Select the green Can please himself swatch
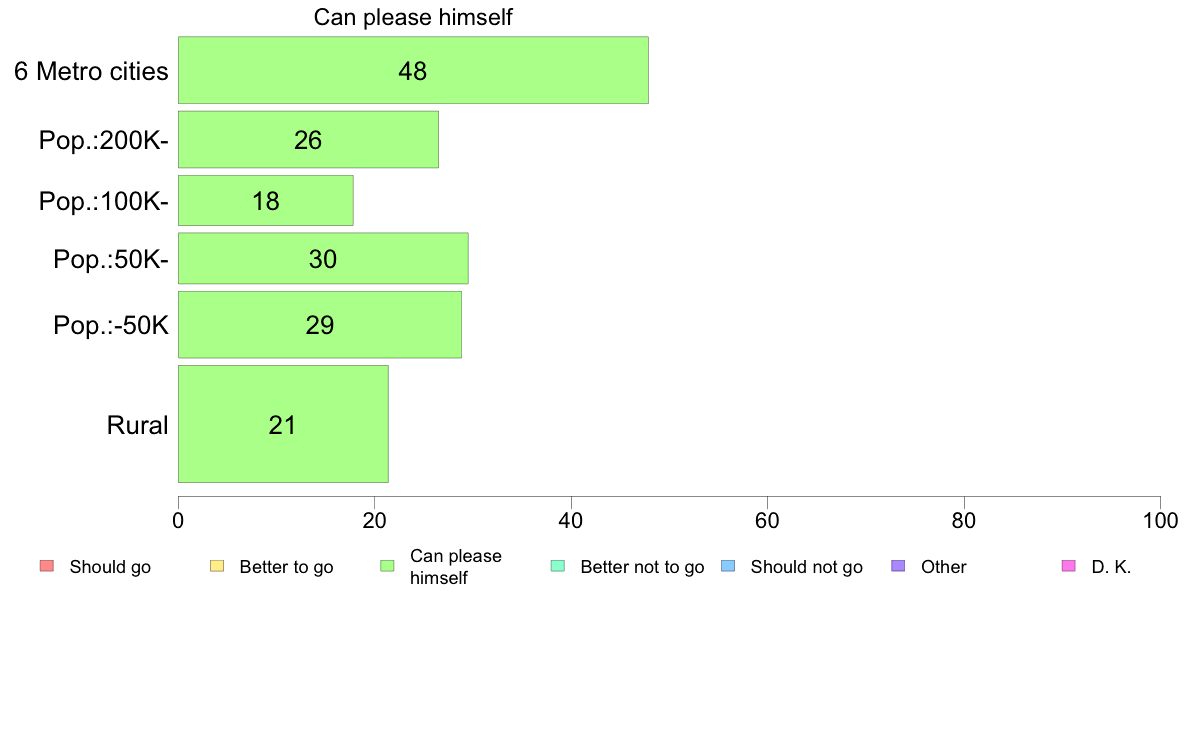1188x736 pixels. point(387,566)
